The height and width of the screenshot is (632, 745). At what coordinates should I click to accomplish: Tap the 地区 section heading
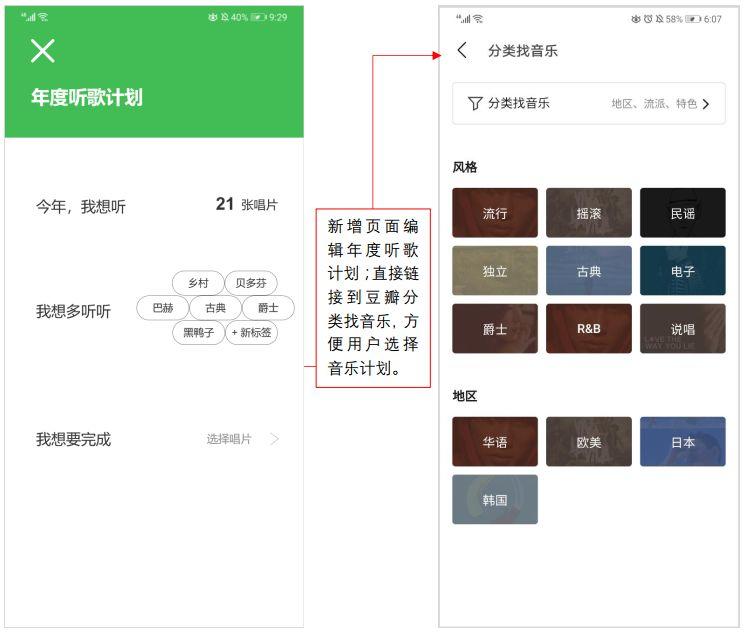pos(465,396)
